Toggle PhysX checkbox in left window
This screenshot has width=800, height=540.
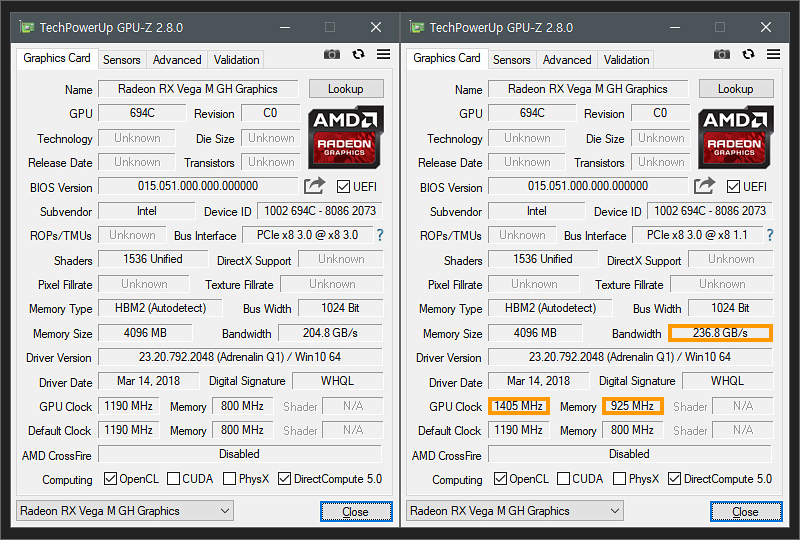(230, 479)
